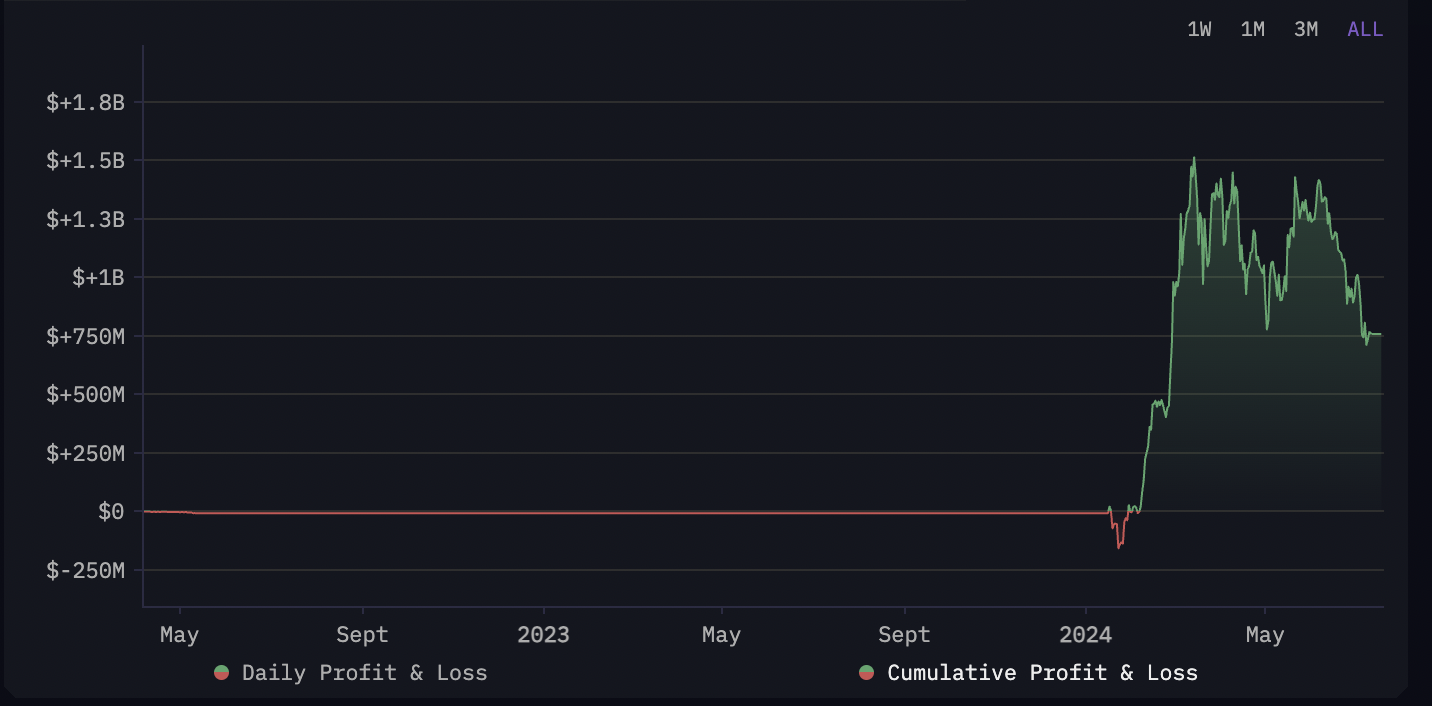Image resolution: width=1432 pixels, height=706 pixels.
Task: Toggle Daily Profit & Loss series label
Action: [364, 672]
